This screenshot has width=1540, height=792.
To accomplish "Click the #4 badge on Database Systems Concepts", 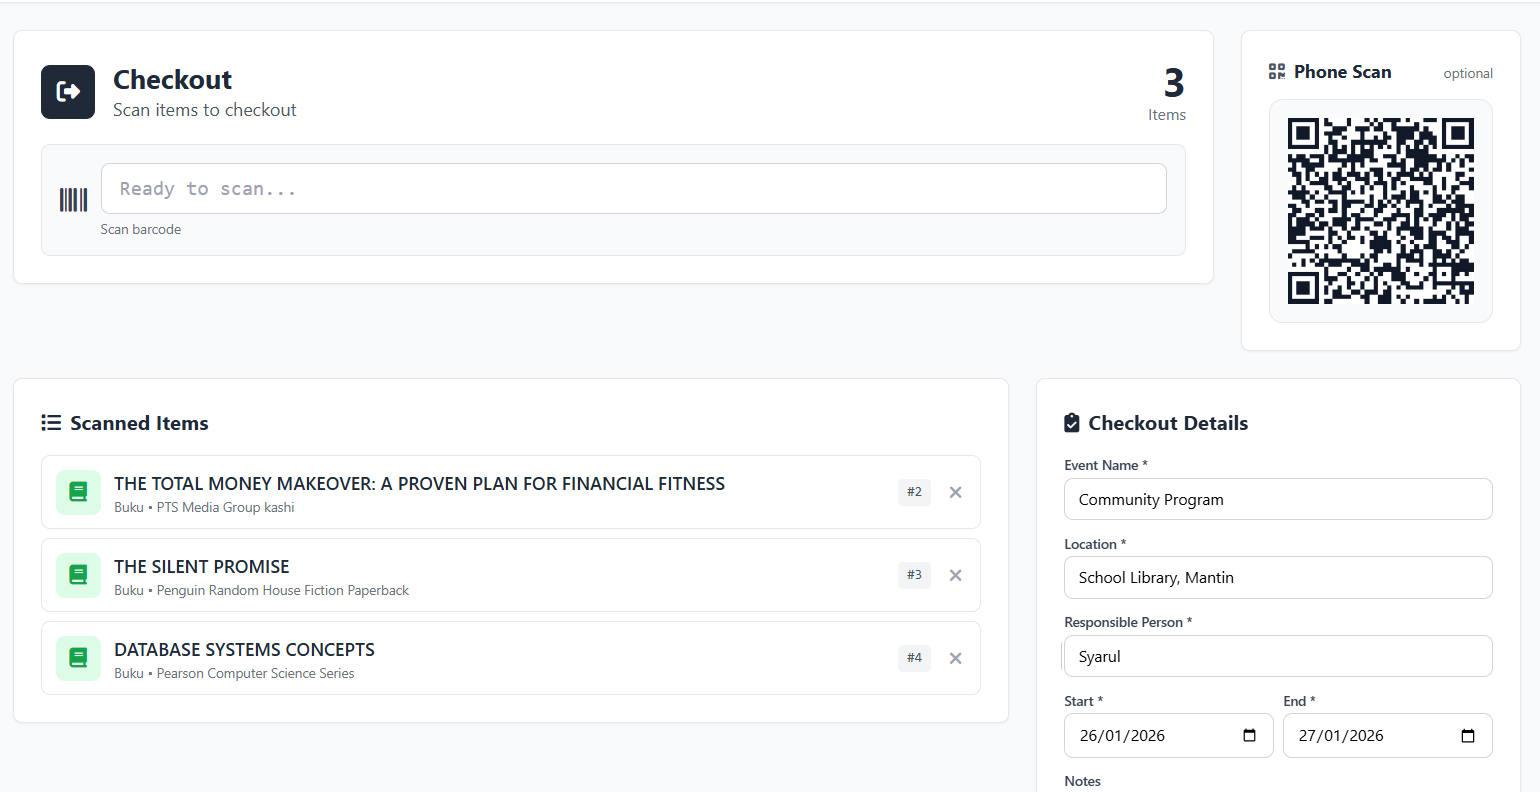I will click(914, 658).
